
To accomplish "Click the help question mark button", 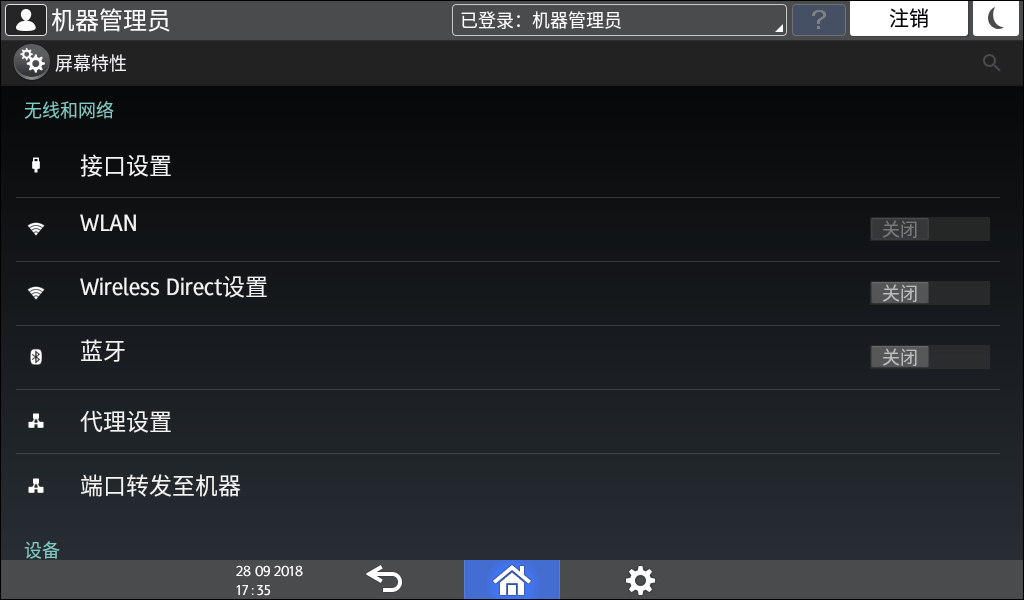I will (819, 20).
